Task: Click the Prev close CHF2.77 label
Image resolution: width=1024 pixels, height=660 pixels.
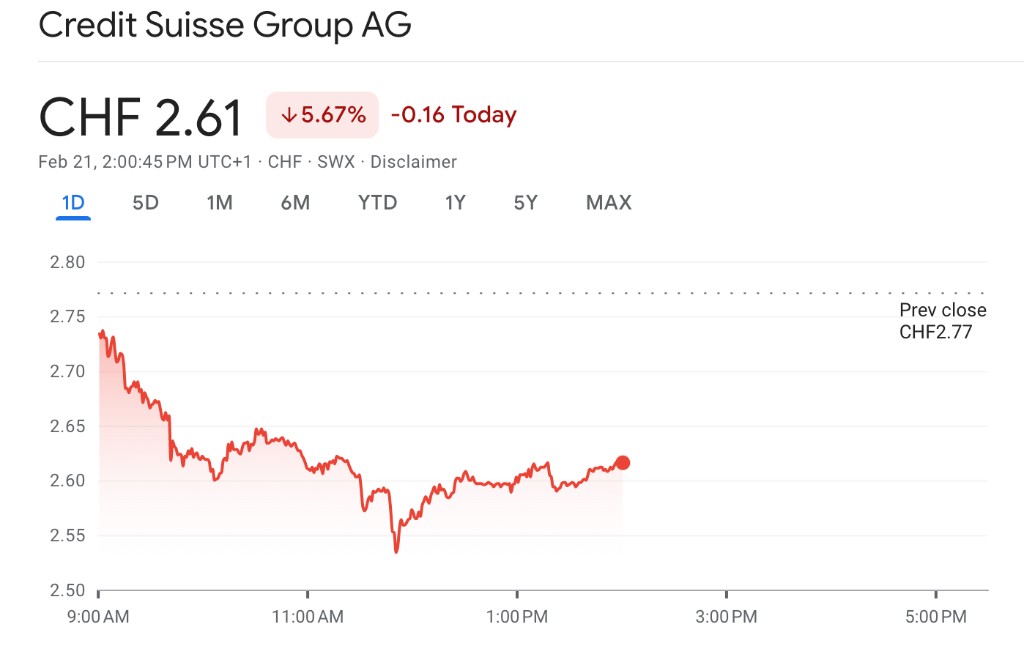Action: [x=942, y=321]
